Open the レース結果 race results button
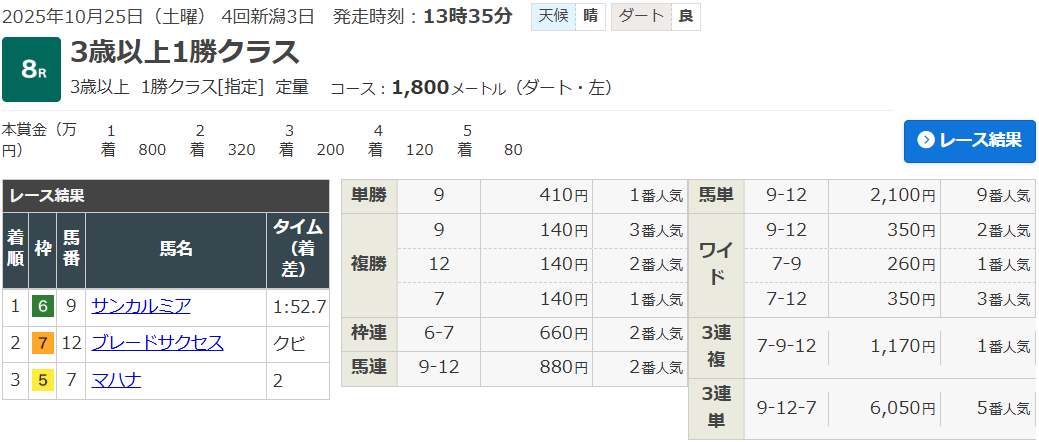Screen dimensions: 1039x442 (x=969, y=140)
